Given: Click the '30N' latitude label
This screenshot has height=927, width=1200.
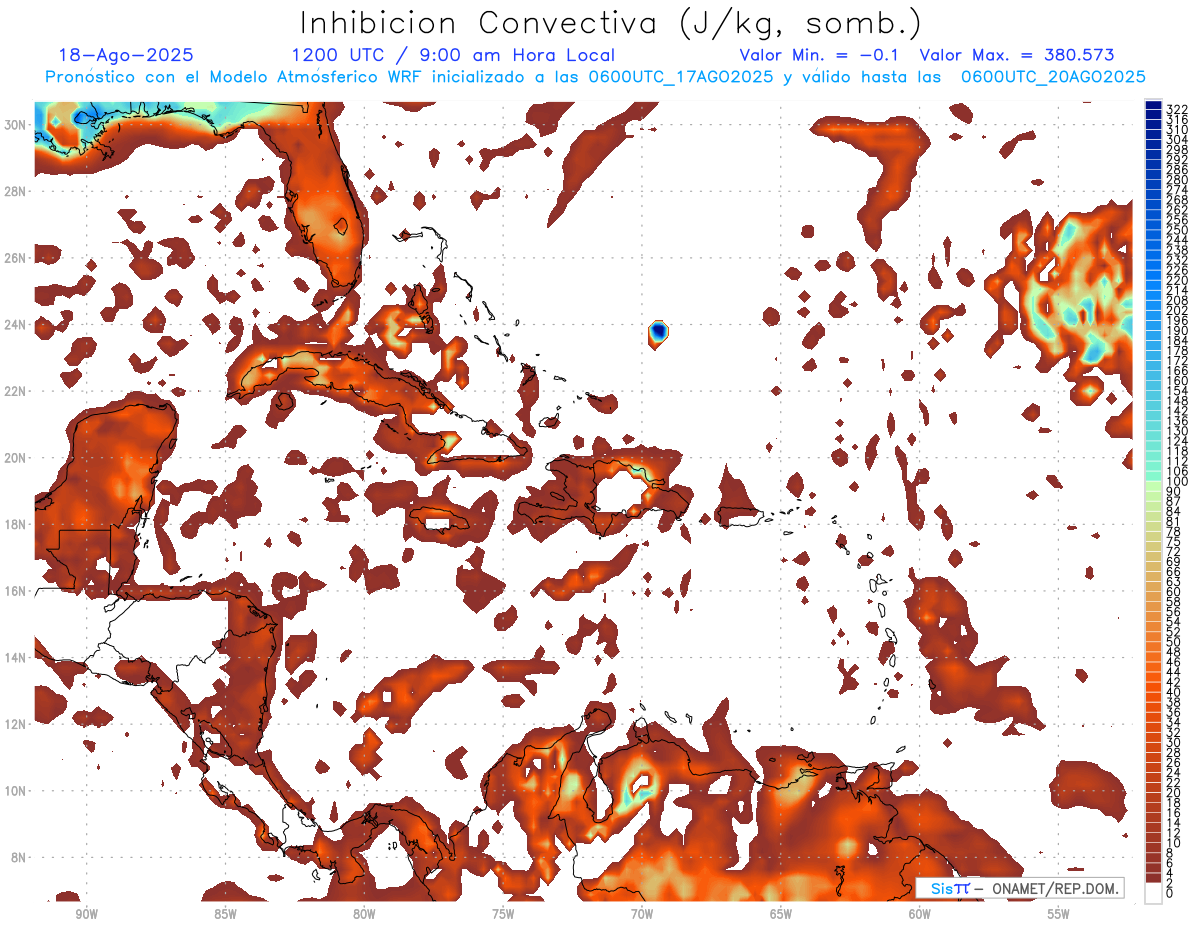Looking at the screenshot, I should pyautogui.click(x=16, y=125).
